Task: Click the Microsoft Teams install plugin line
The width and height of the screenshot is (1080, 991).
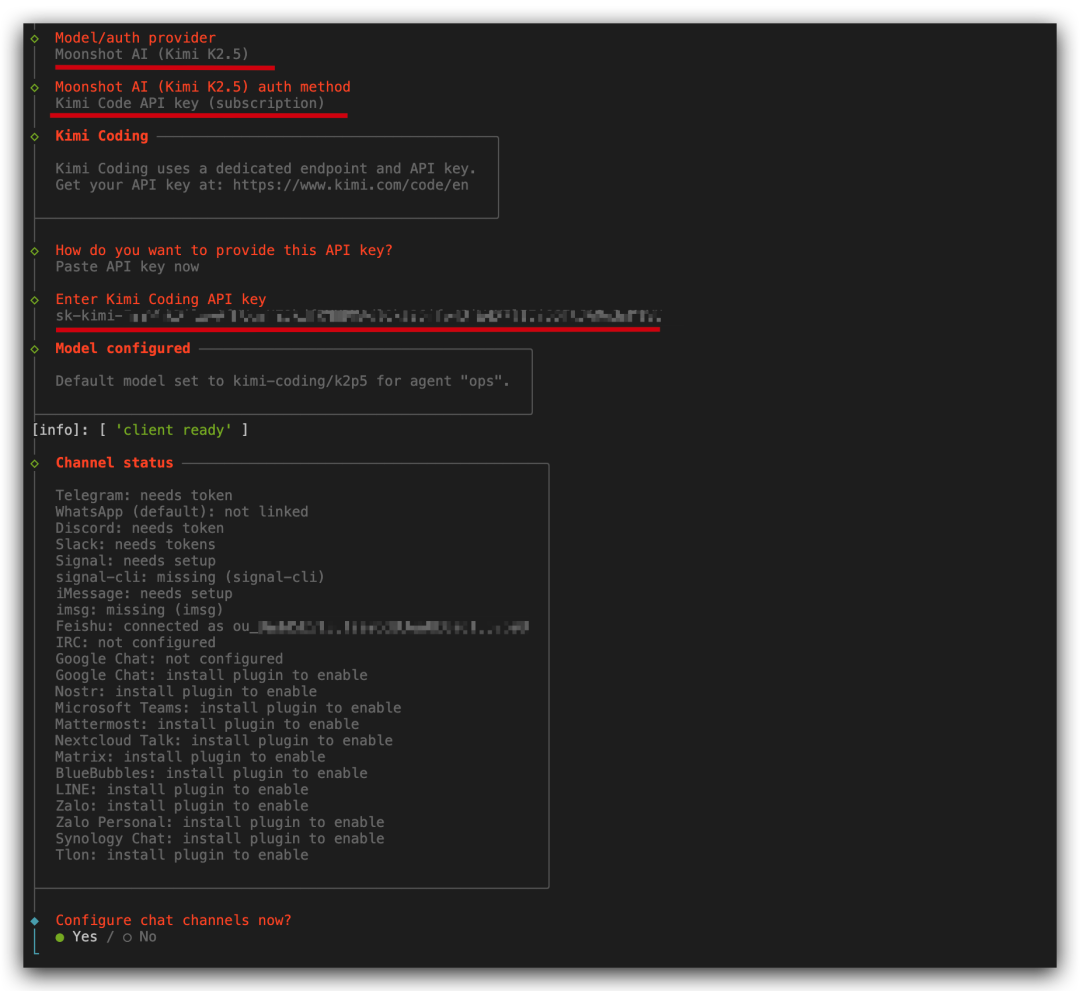Action: pyautogui.click(x=228, y=708)
